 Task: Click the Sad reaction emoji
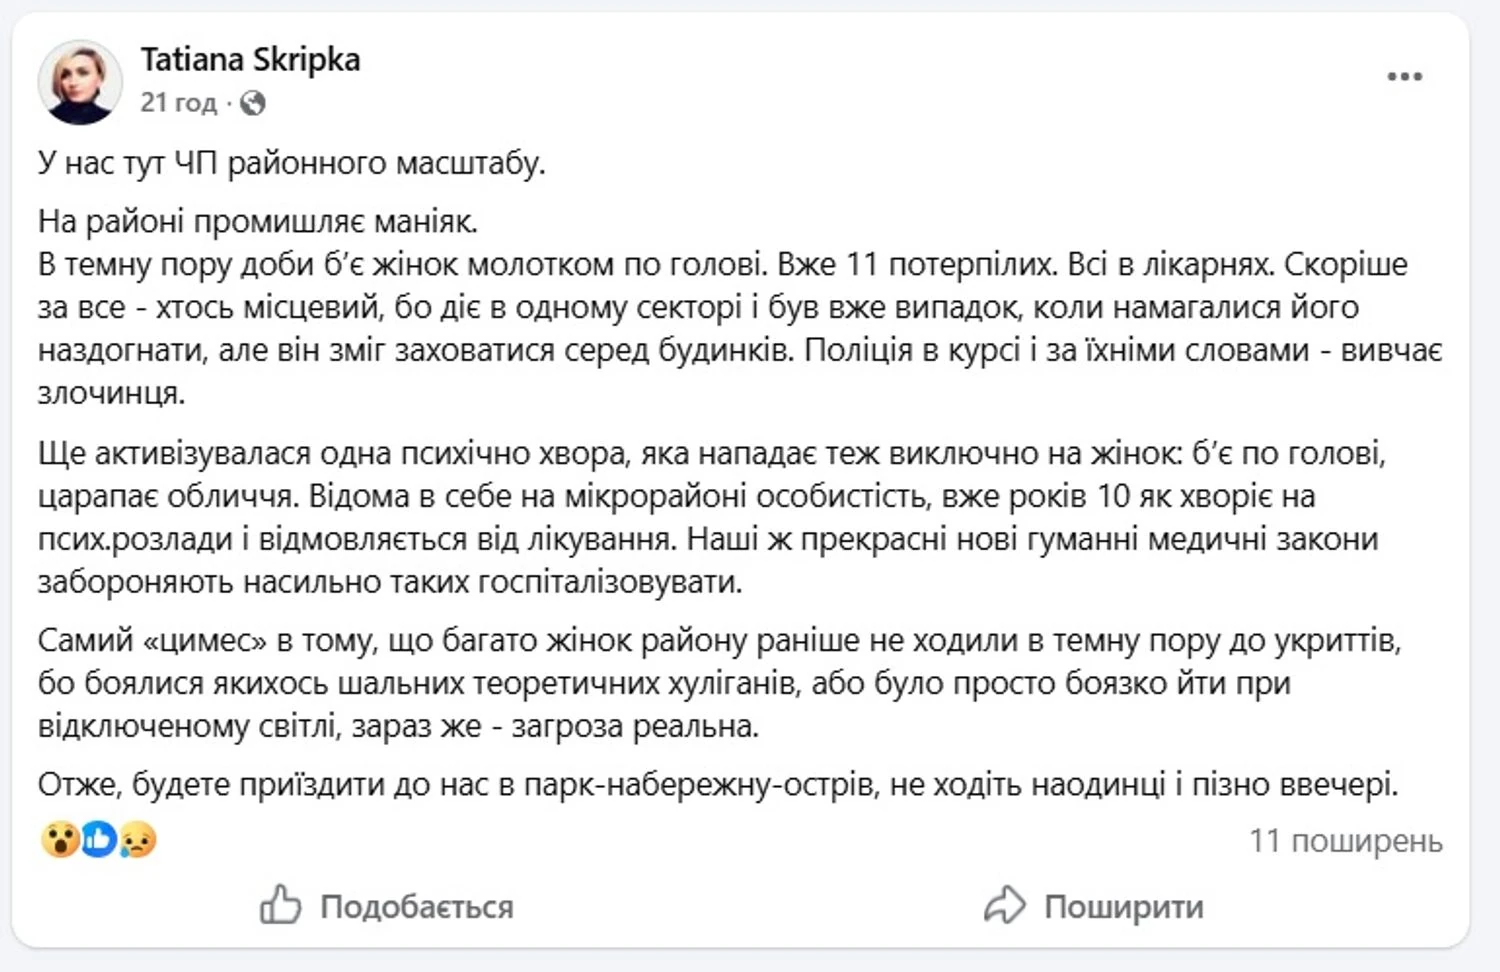(x=138, y=840)
